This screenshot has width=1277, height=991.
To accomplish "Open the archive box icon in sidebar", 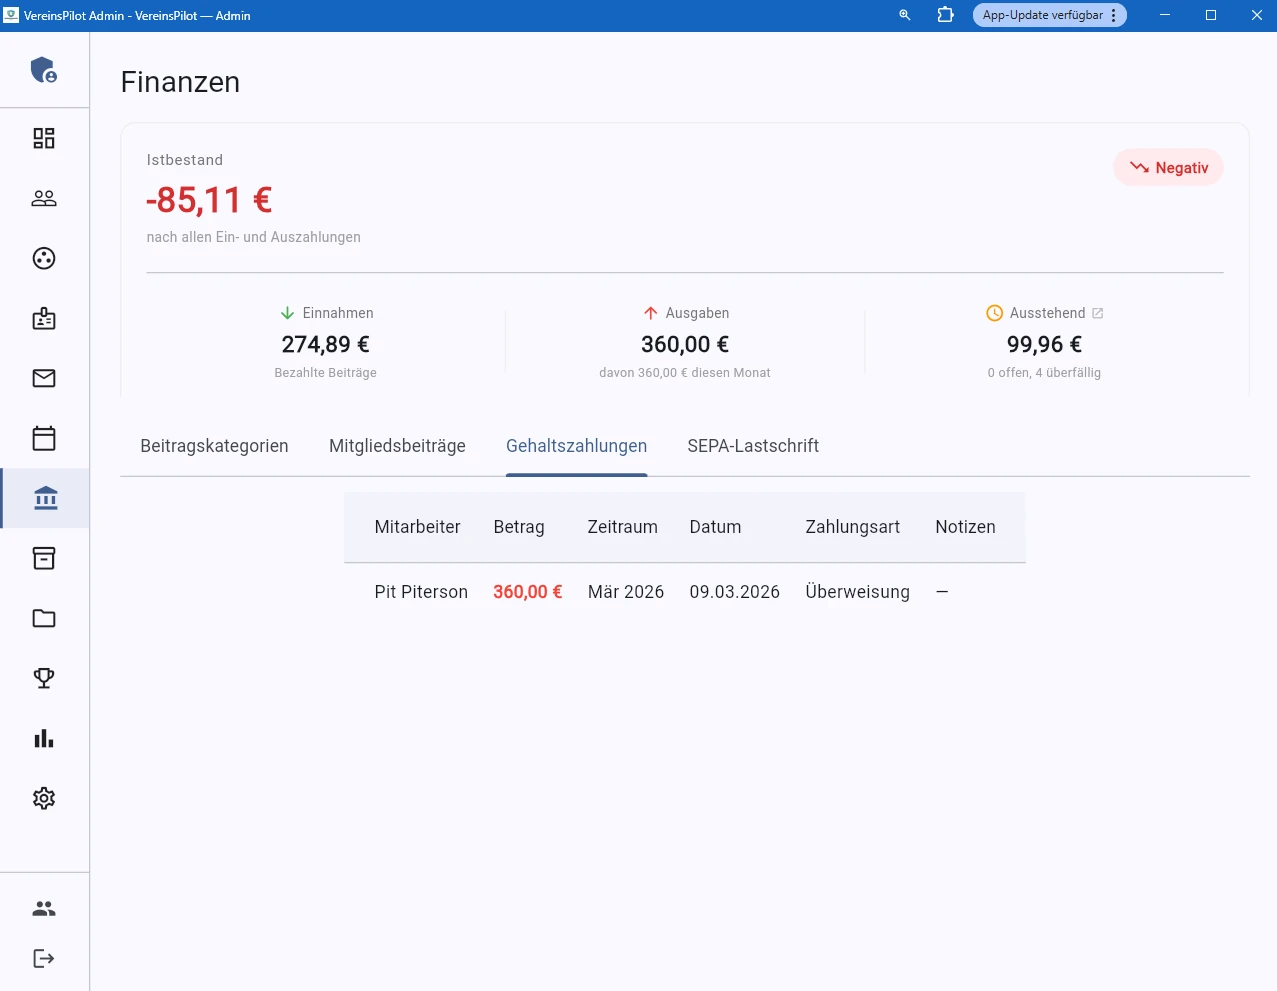I will (x=43, y=558).
